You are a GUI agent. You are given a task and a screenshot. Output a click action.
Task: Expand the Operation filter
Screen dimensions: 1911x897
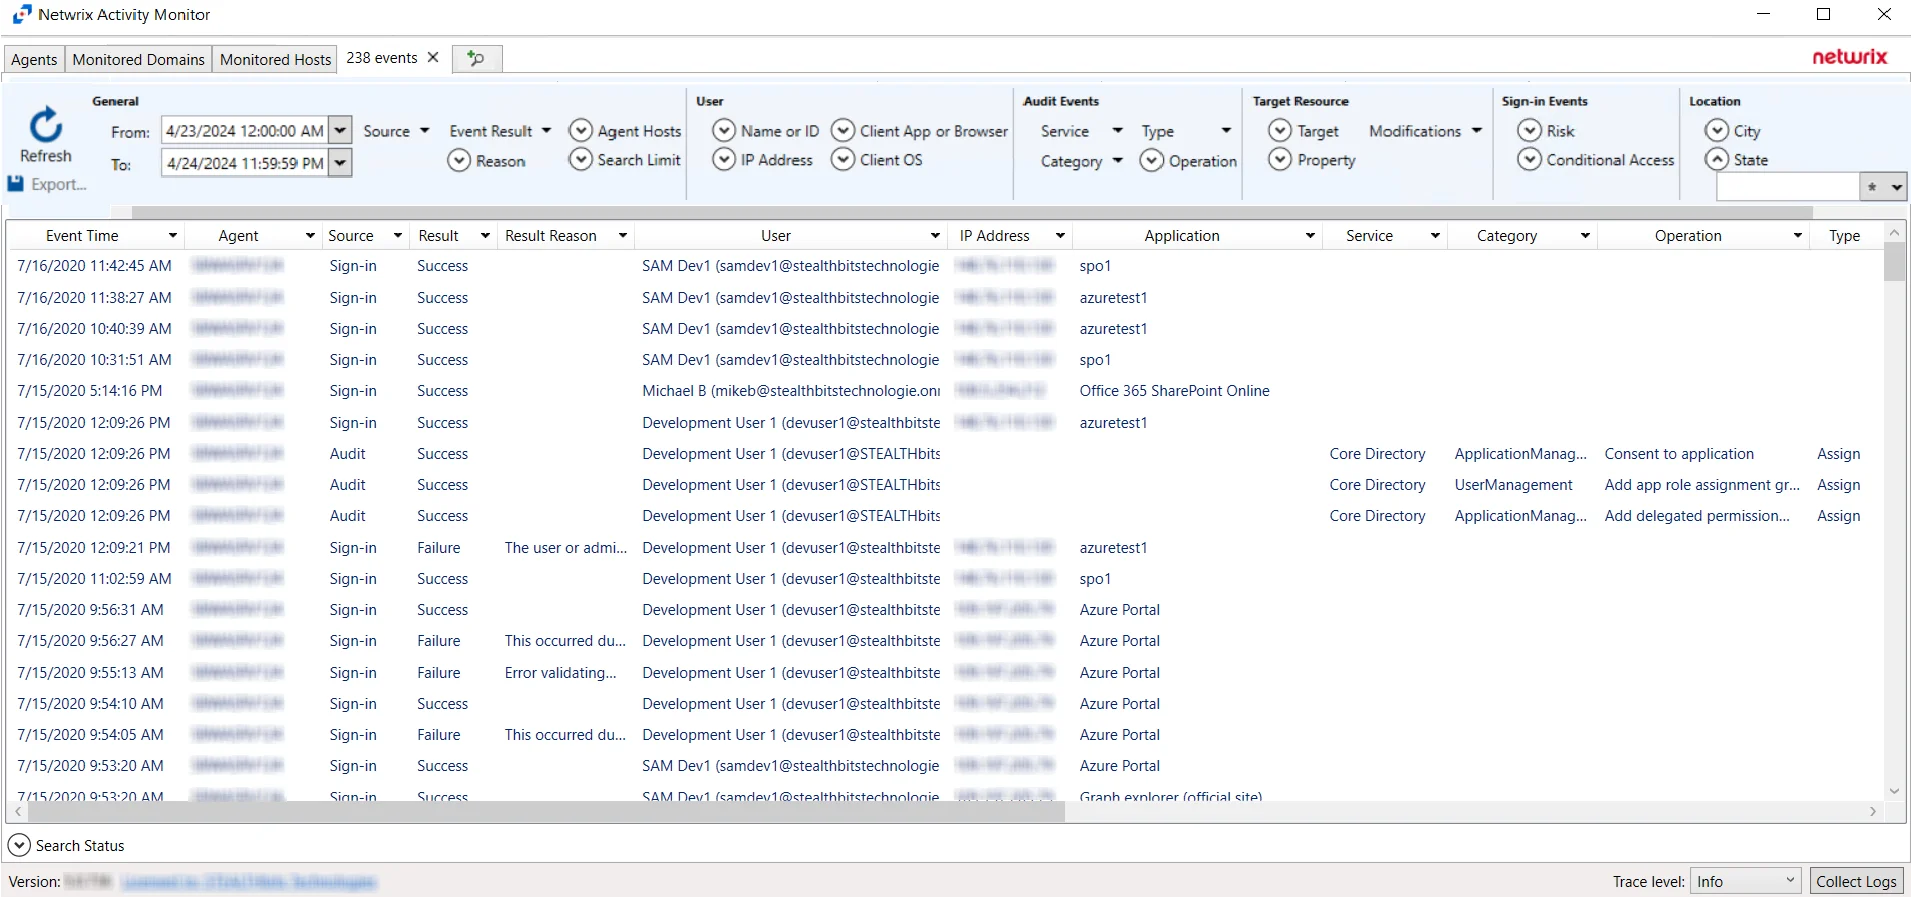[x=1152, y=160]
